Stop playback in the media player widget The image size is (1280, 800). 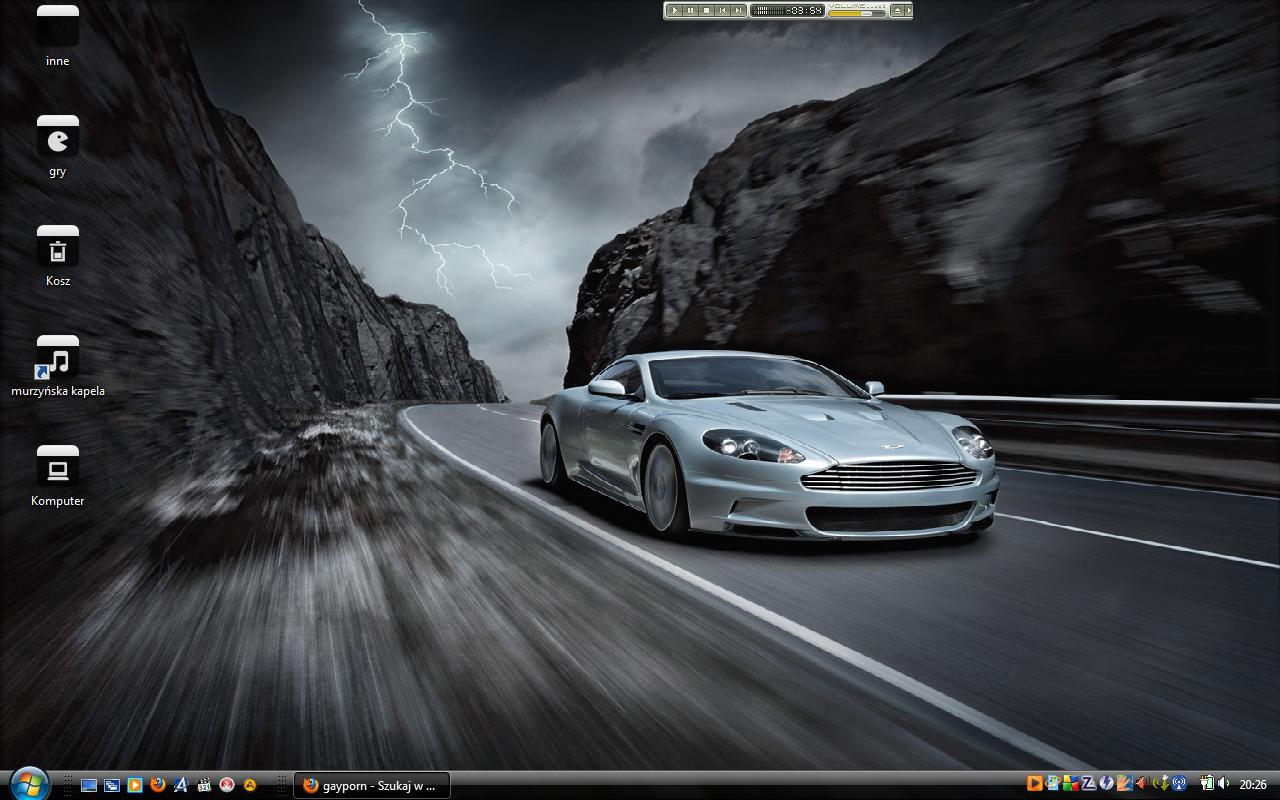click(x=706, y=10)
